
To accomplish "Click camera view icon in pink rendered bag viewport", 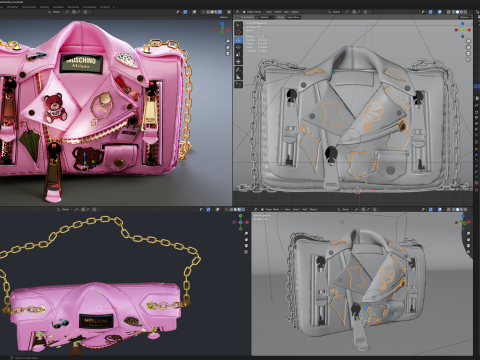I will click(228, 53).
